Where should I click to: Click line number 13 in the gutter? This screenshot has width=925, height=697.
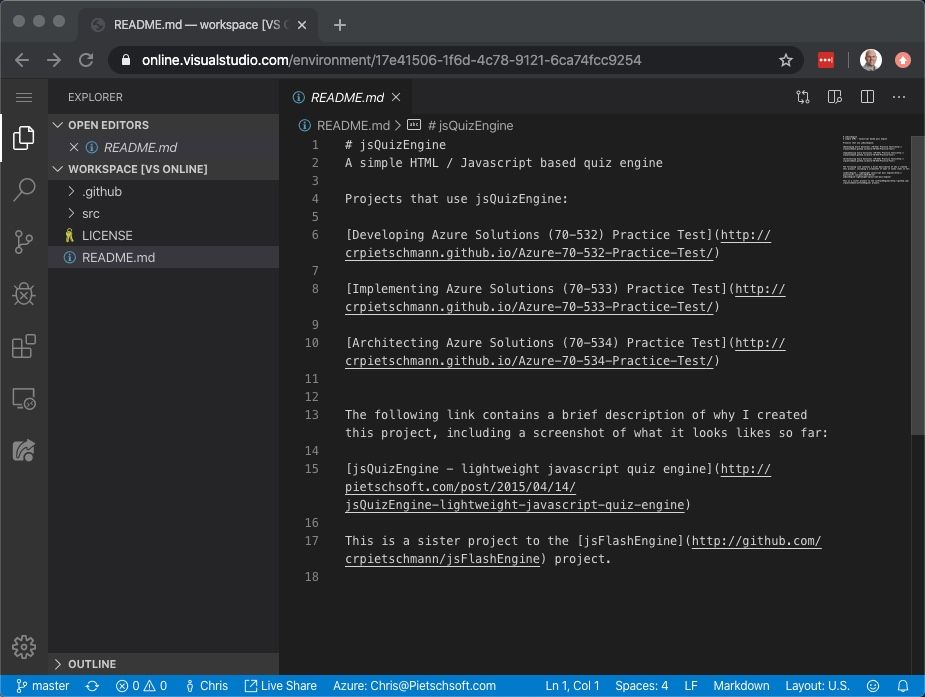pyautogui.click(x=311, y=415)
